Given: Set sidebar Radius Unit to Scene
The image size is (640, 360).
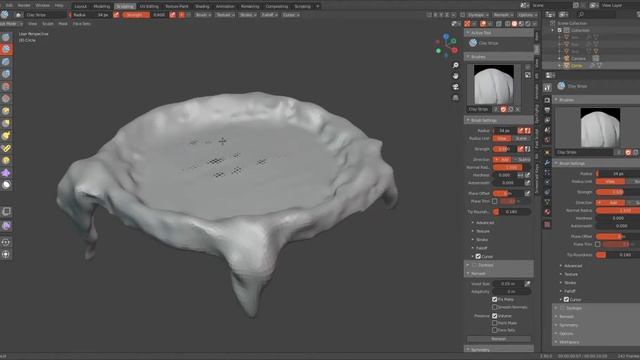Looking at the screenshot, I should [x=521, y=138].
